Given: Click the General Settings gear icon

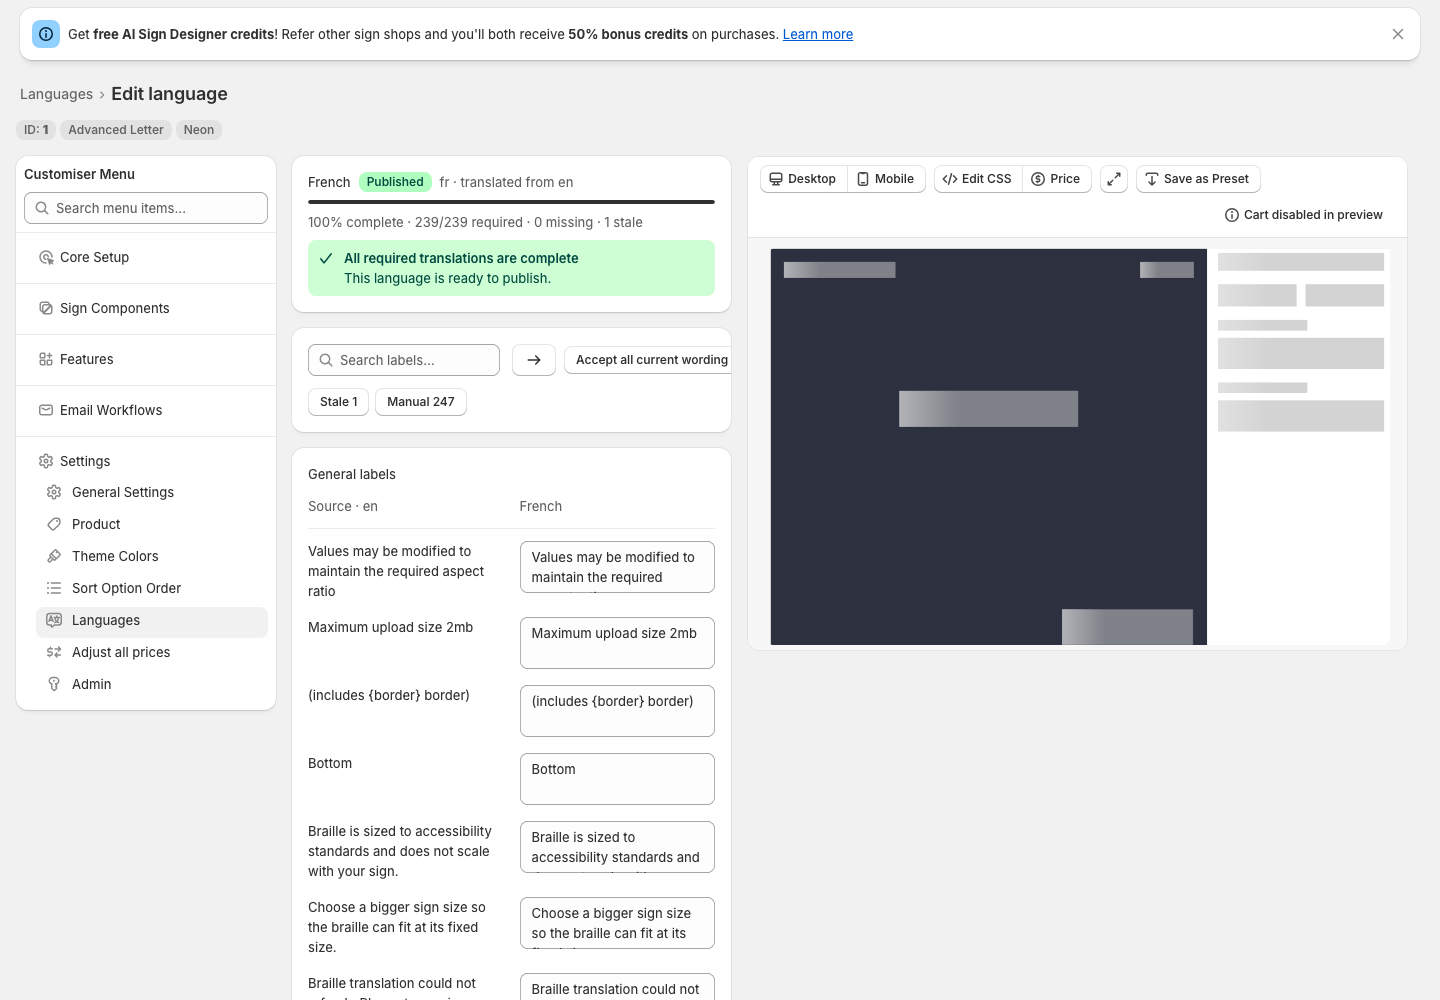Looking at the screenshot, I should [54, 492].
